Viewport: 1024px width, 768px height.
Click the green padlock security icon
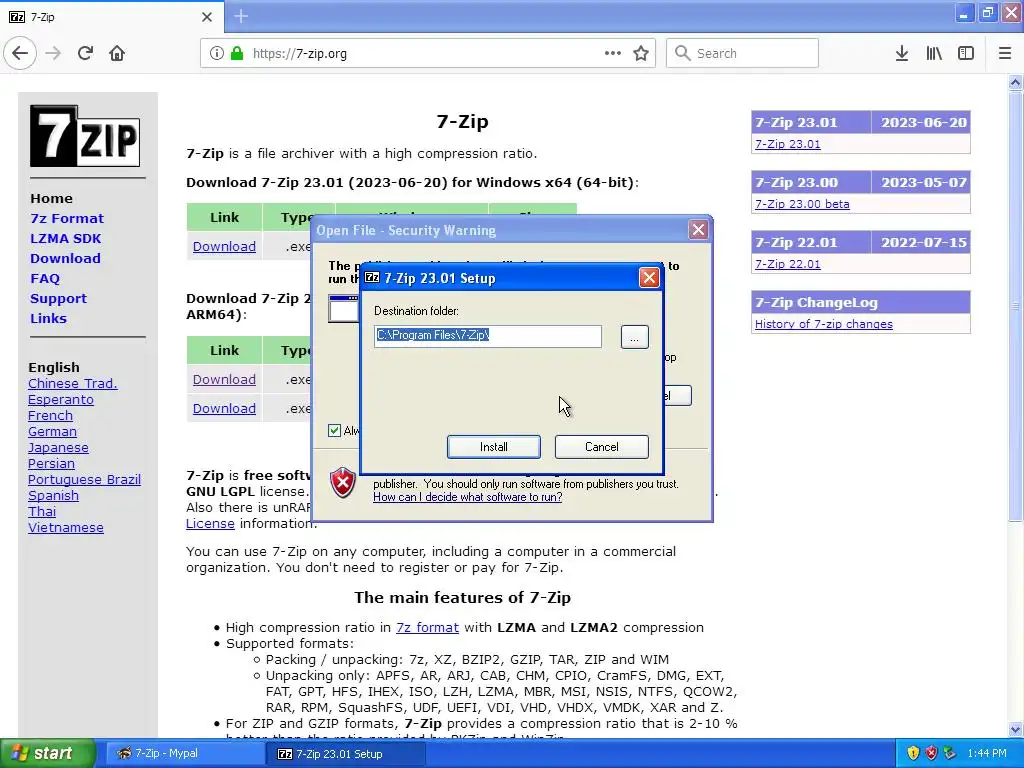click(237, 53)
